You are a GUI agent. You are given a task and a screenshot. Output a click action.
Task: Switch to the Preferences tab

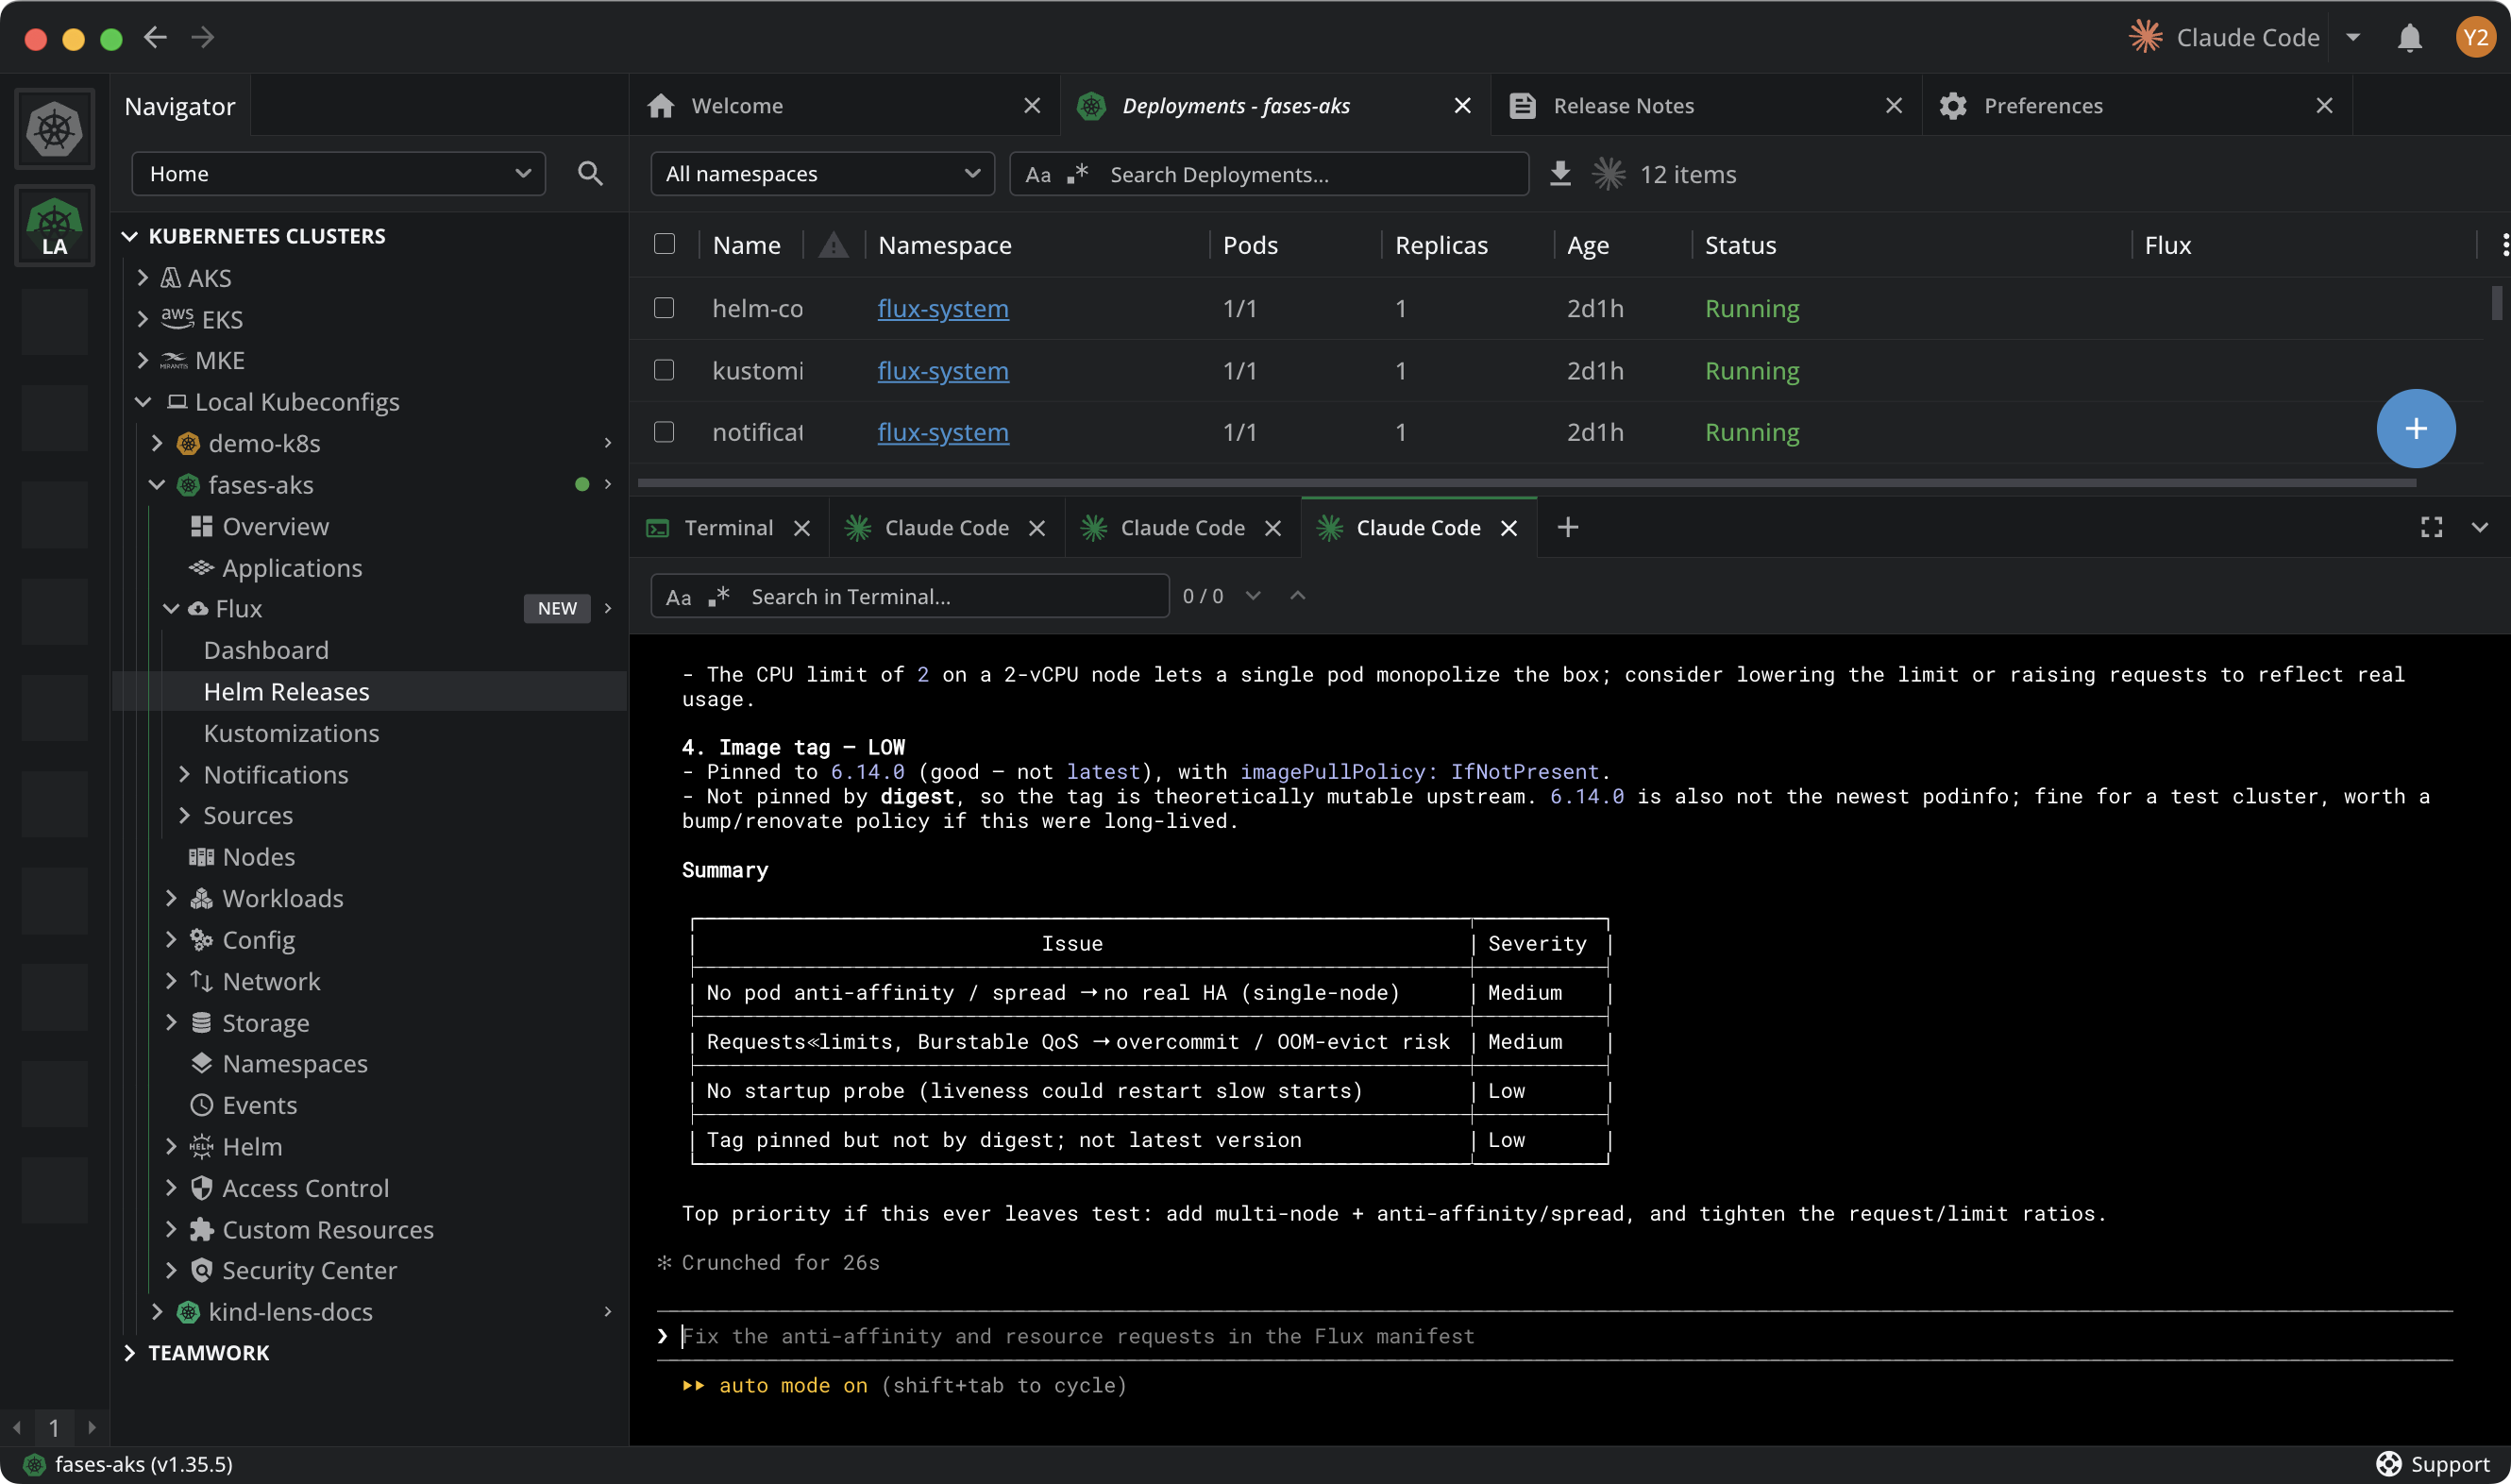(x=2137, y=106)
